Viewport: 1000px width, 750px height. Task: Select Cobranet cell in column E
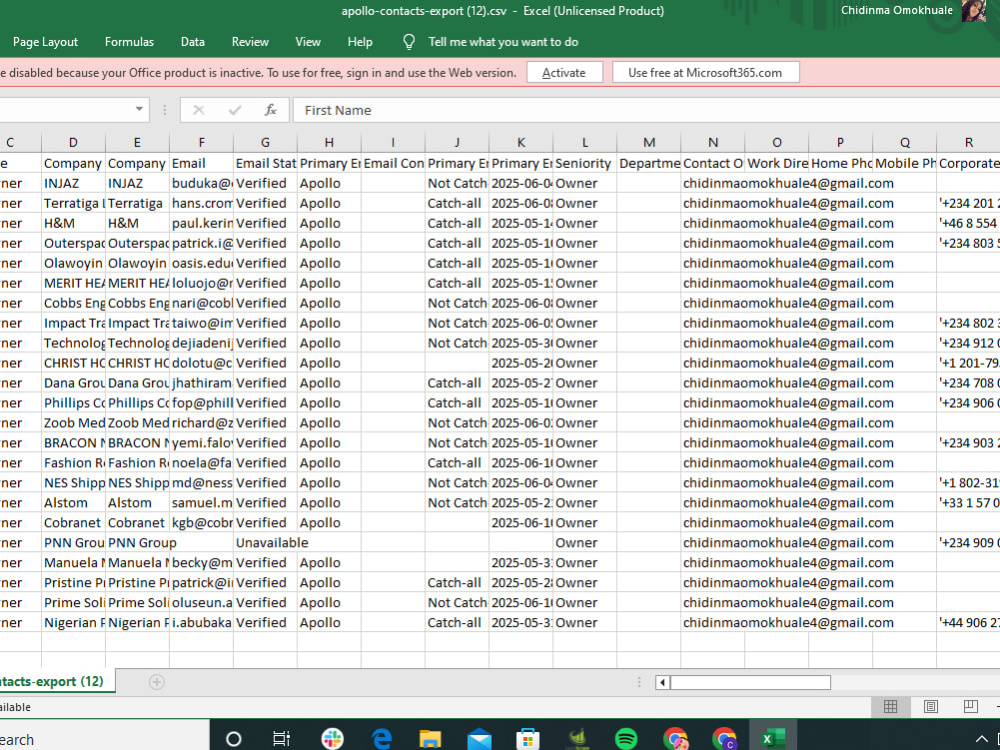137,523
